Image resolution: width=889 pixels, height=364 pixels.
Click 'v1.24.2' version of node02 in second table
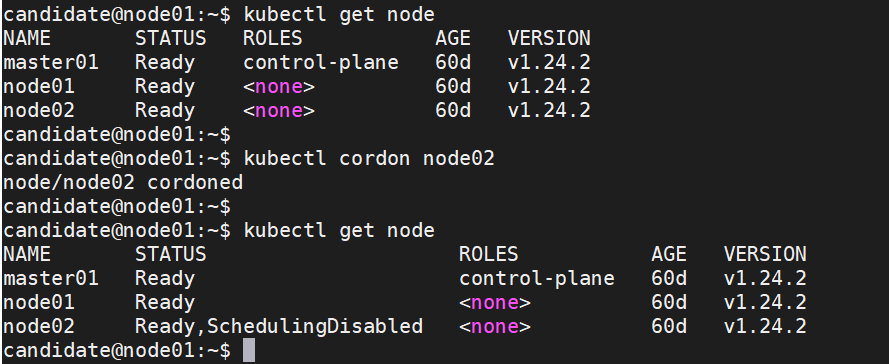pos(765,327)
